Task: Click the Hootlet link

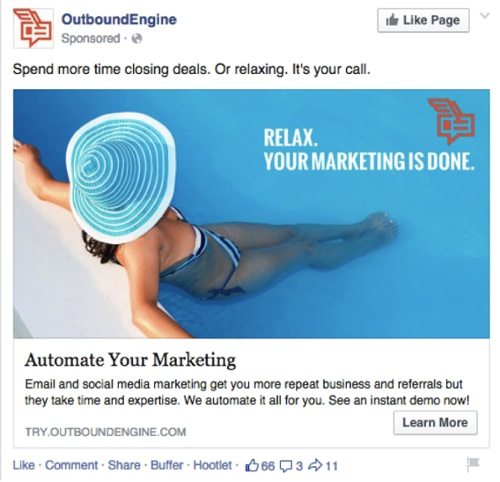Action: [212, 465]
